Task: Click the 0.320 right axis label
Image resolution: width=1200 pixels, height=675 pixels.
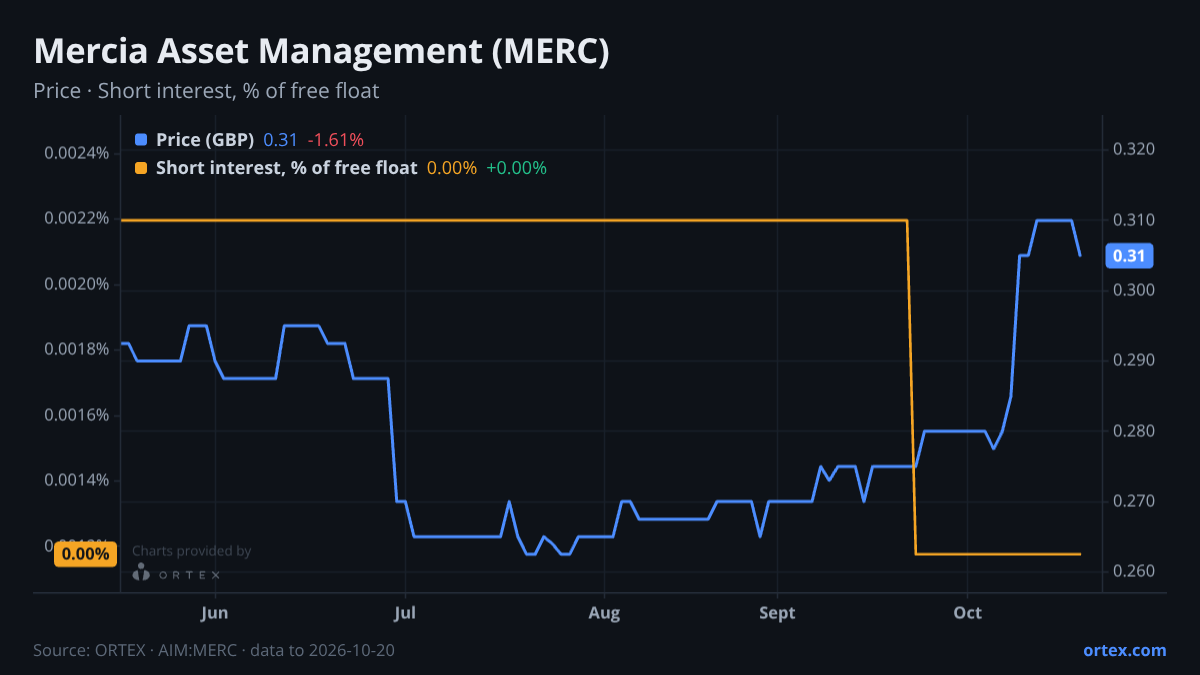Action: [1134, 149]
